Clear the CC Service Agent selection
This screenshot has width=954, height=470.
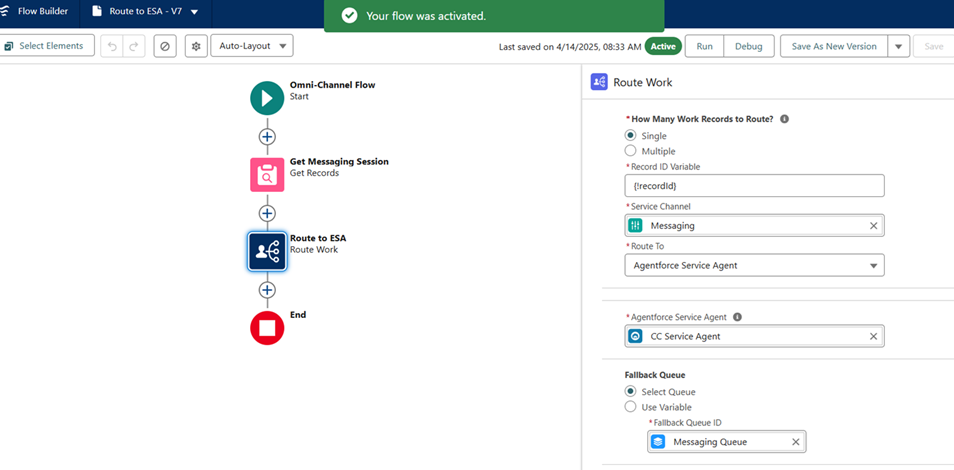pyautogui.click(x=874, y=336)
